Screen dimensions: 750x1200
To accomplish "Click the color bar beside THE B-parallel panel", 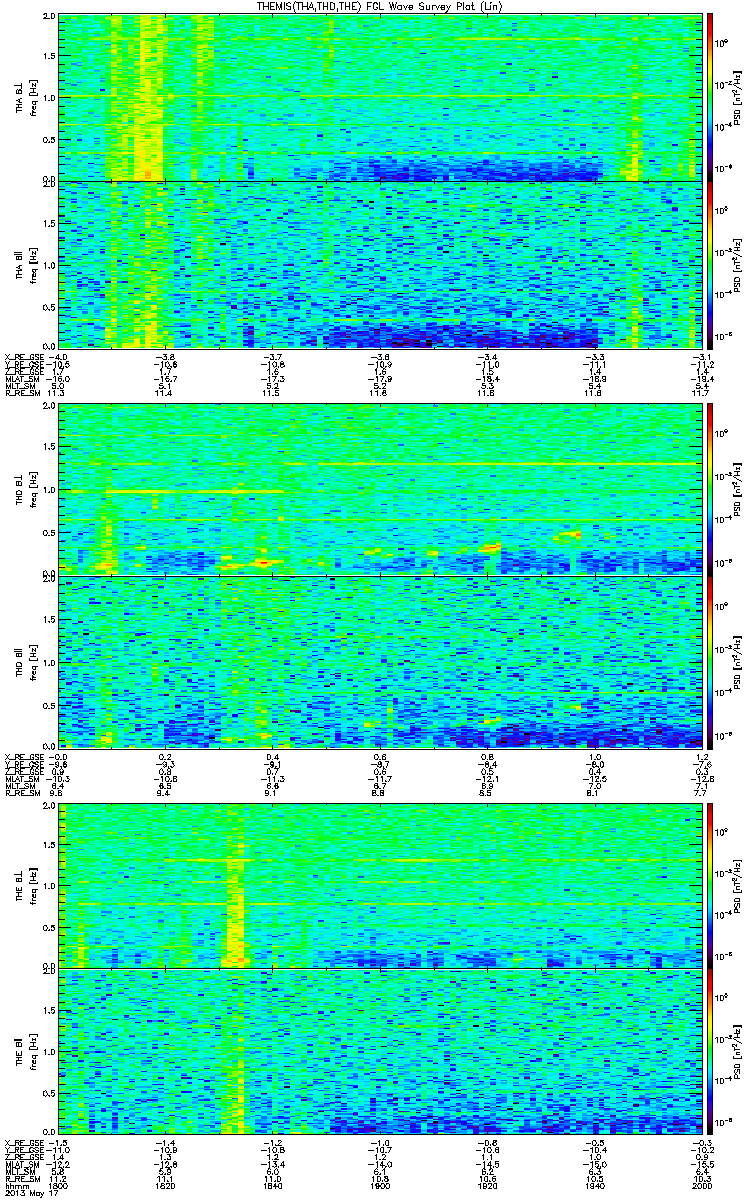I will pos(710,1050).
